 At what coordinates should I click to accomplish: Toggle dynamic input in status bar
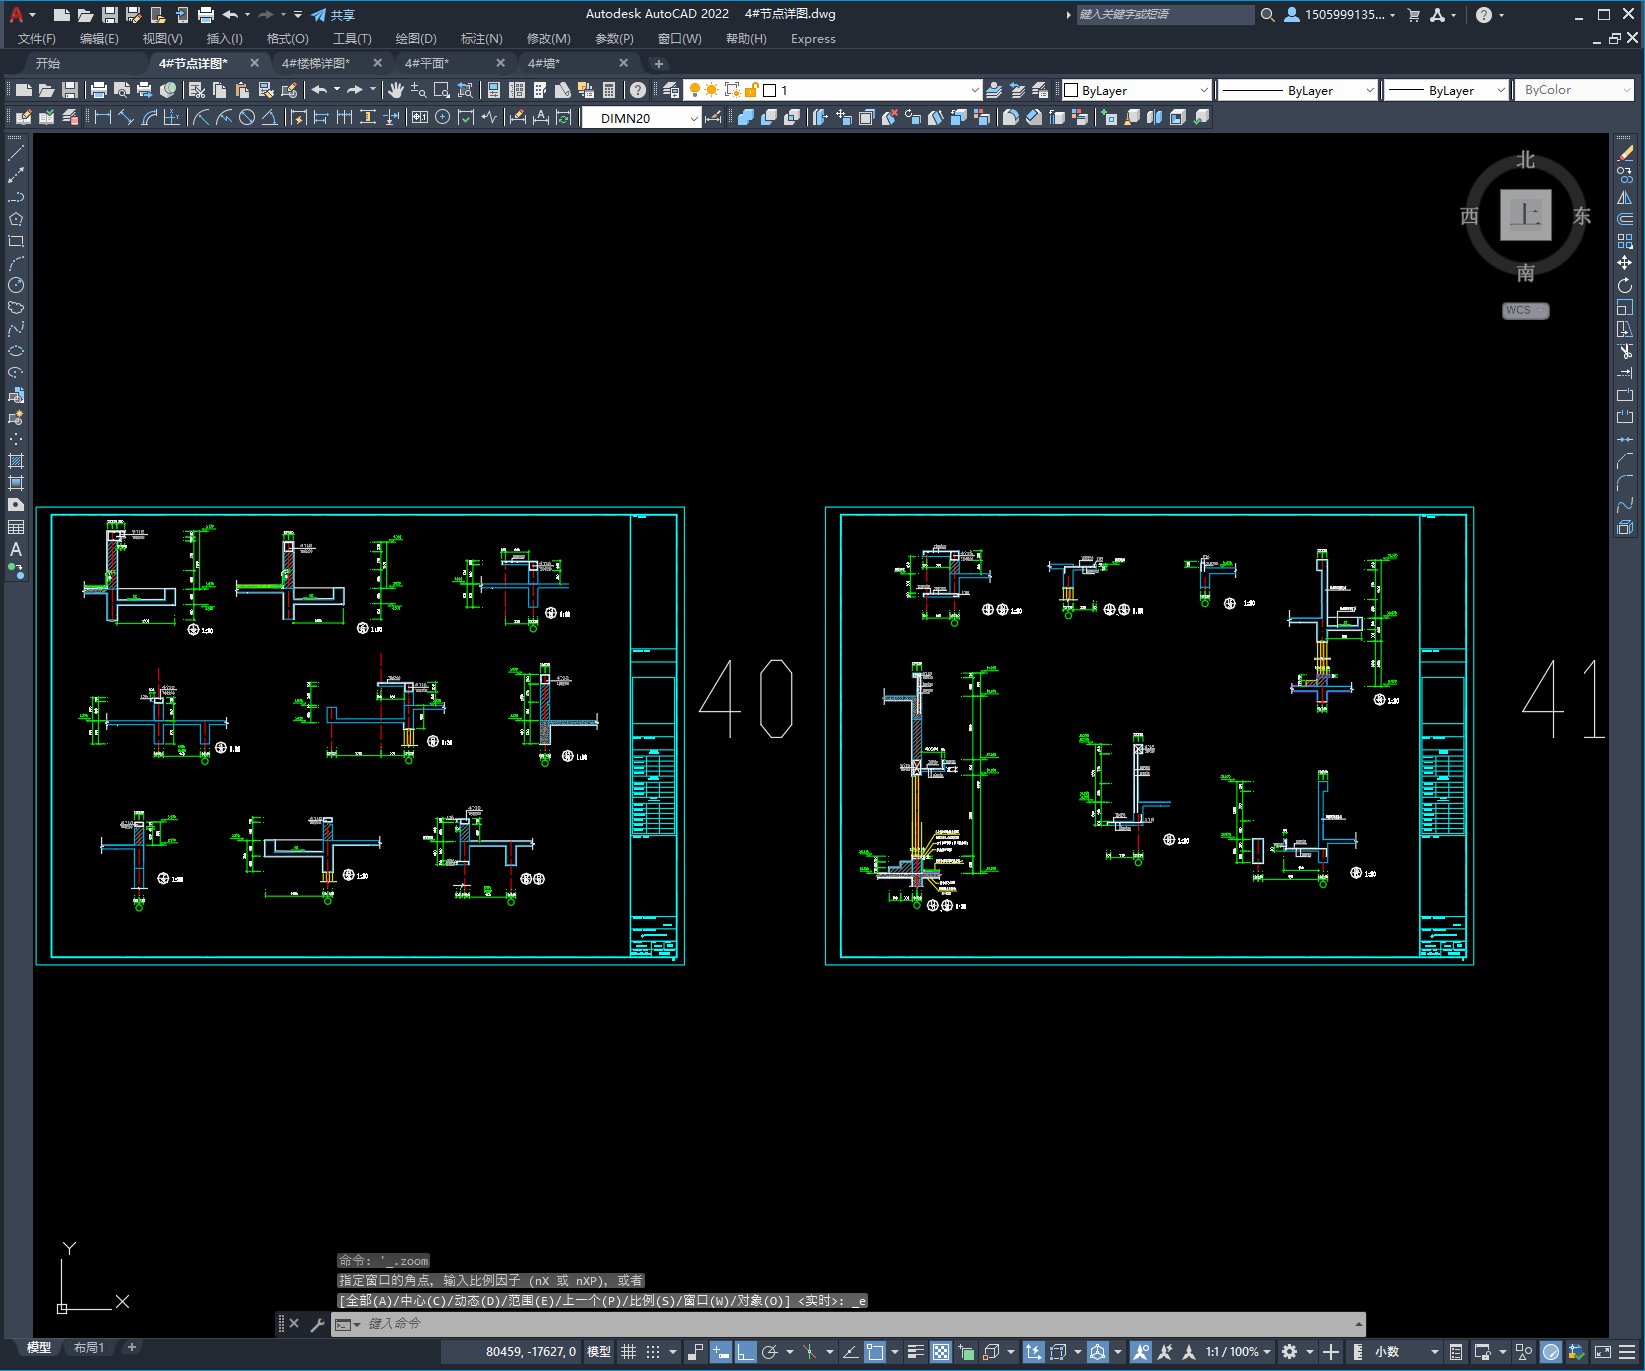721,1352
